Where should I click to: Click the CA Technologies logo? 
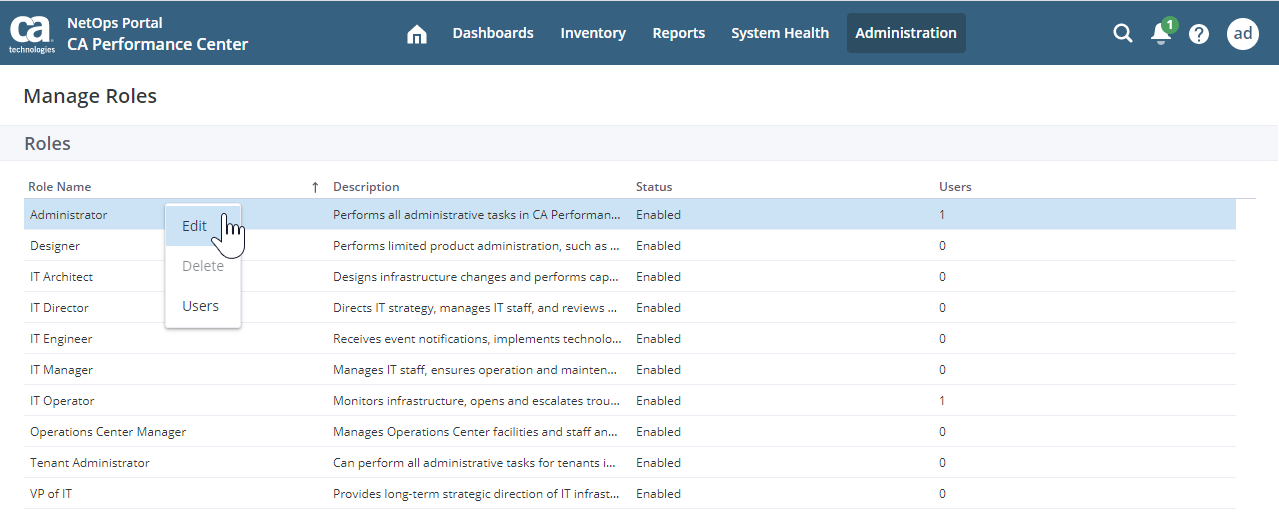tap(32, 32)
